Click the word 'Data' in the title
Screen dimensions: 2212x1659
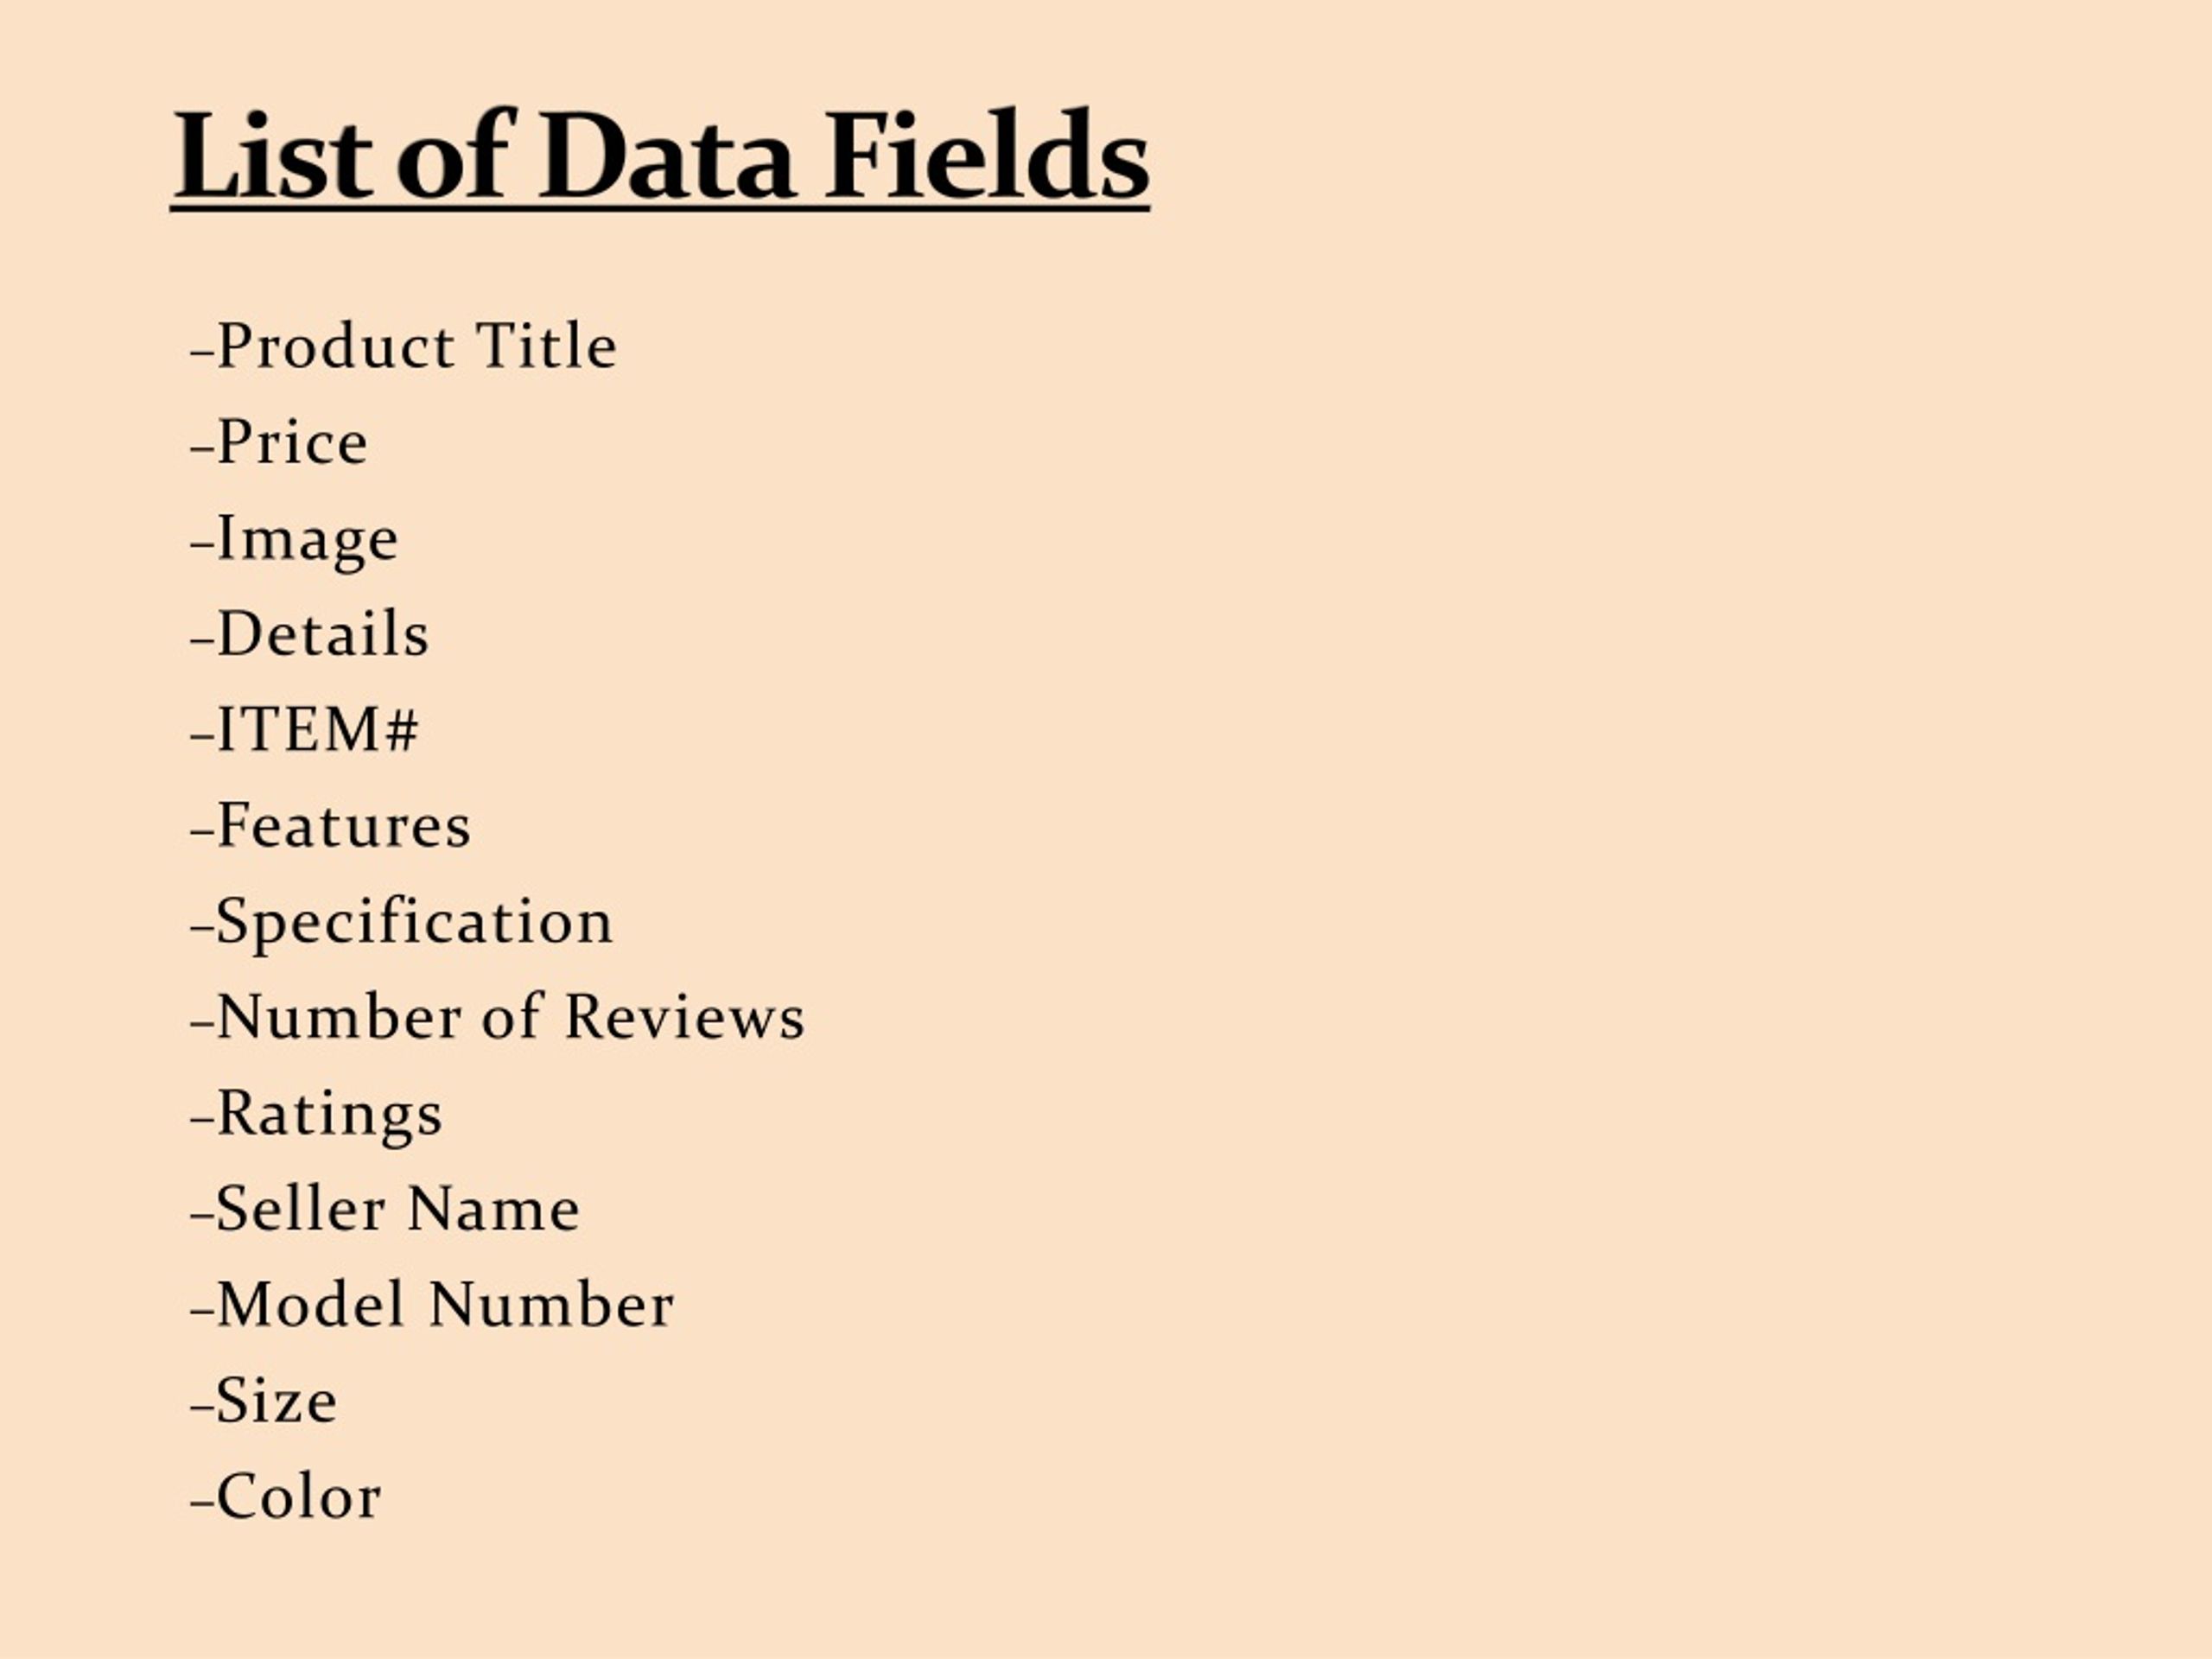(667, 157)
